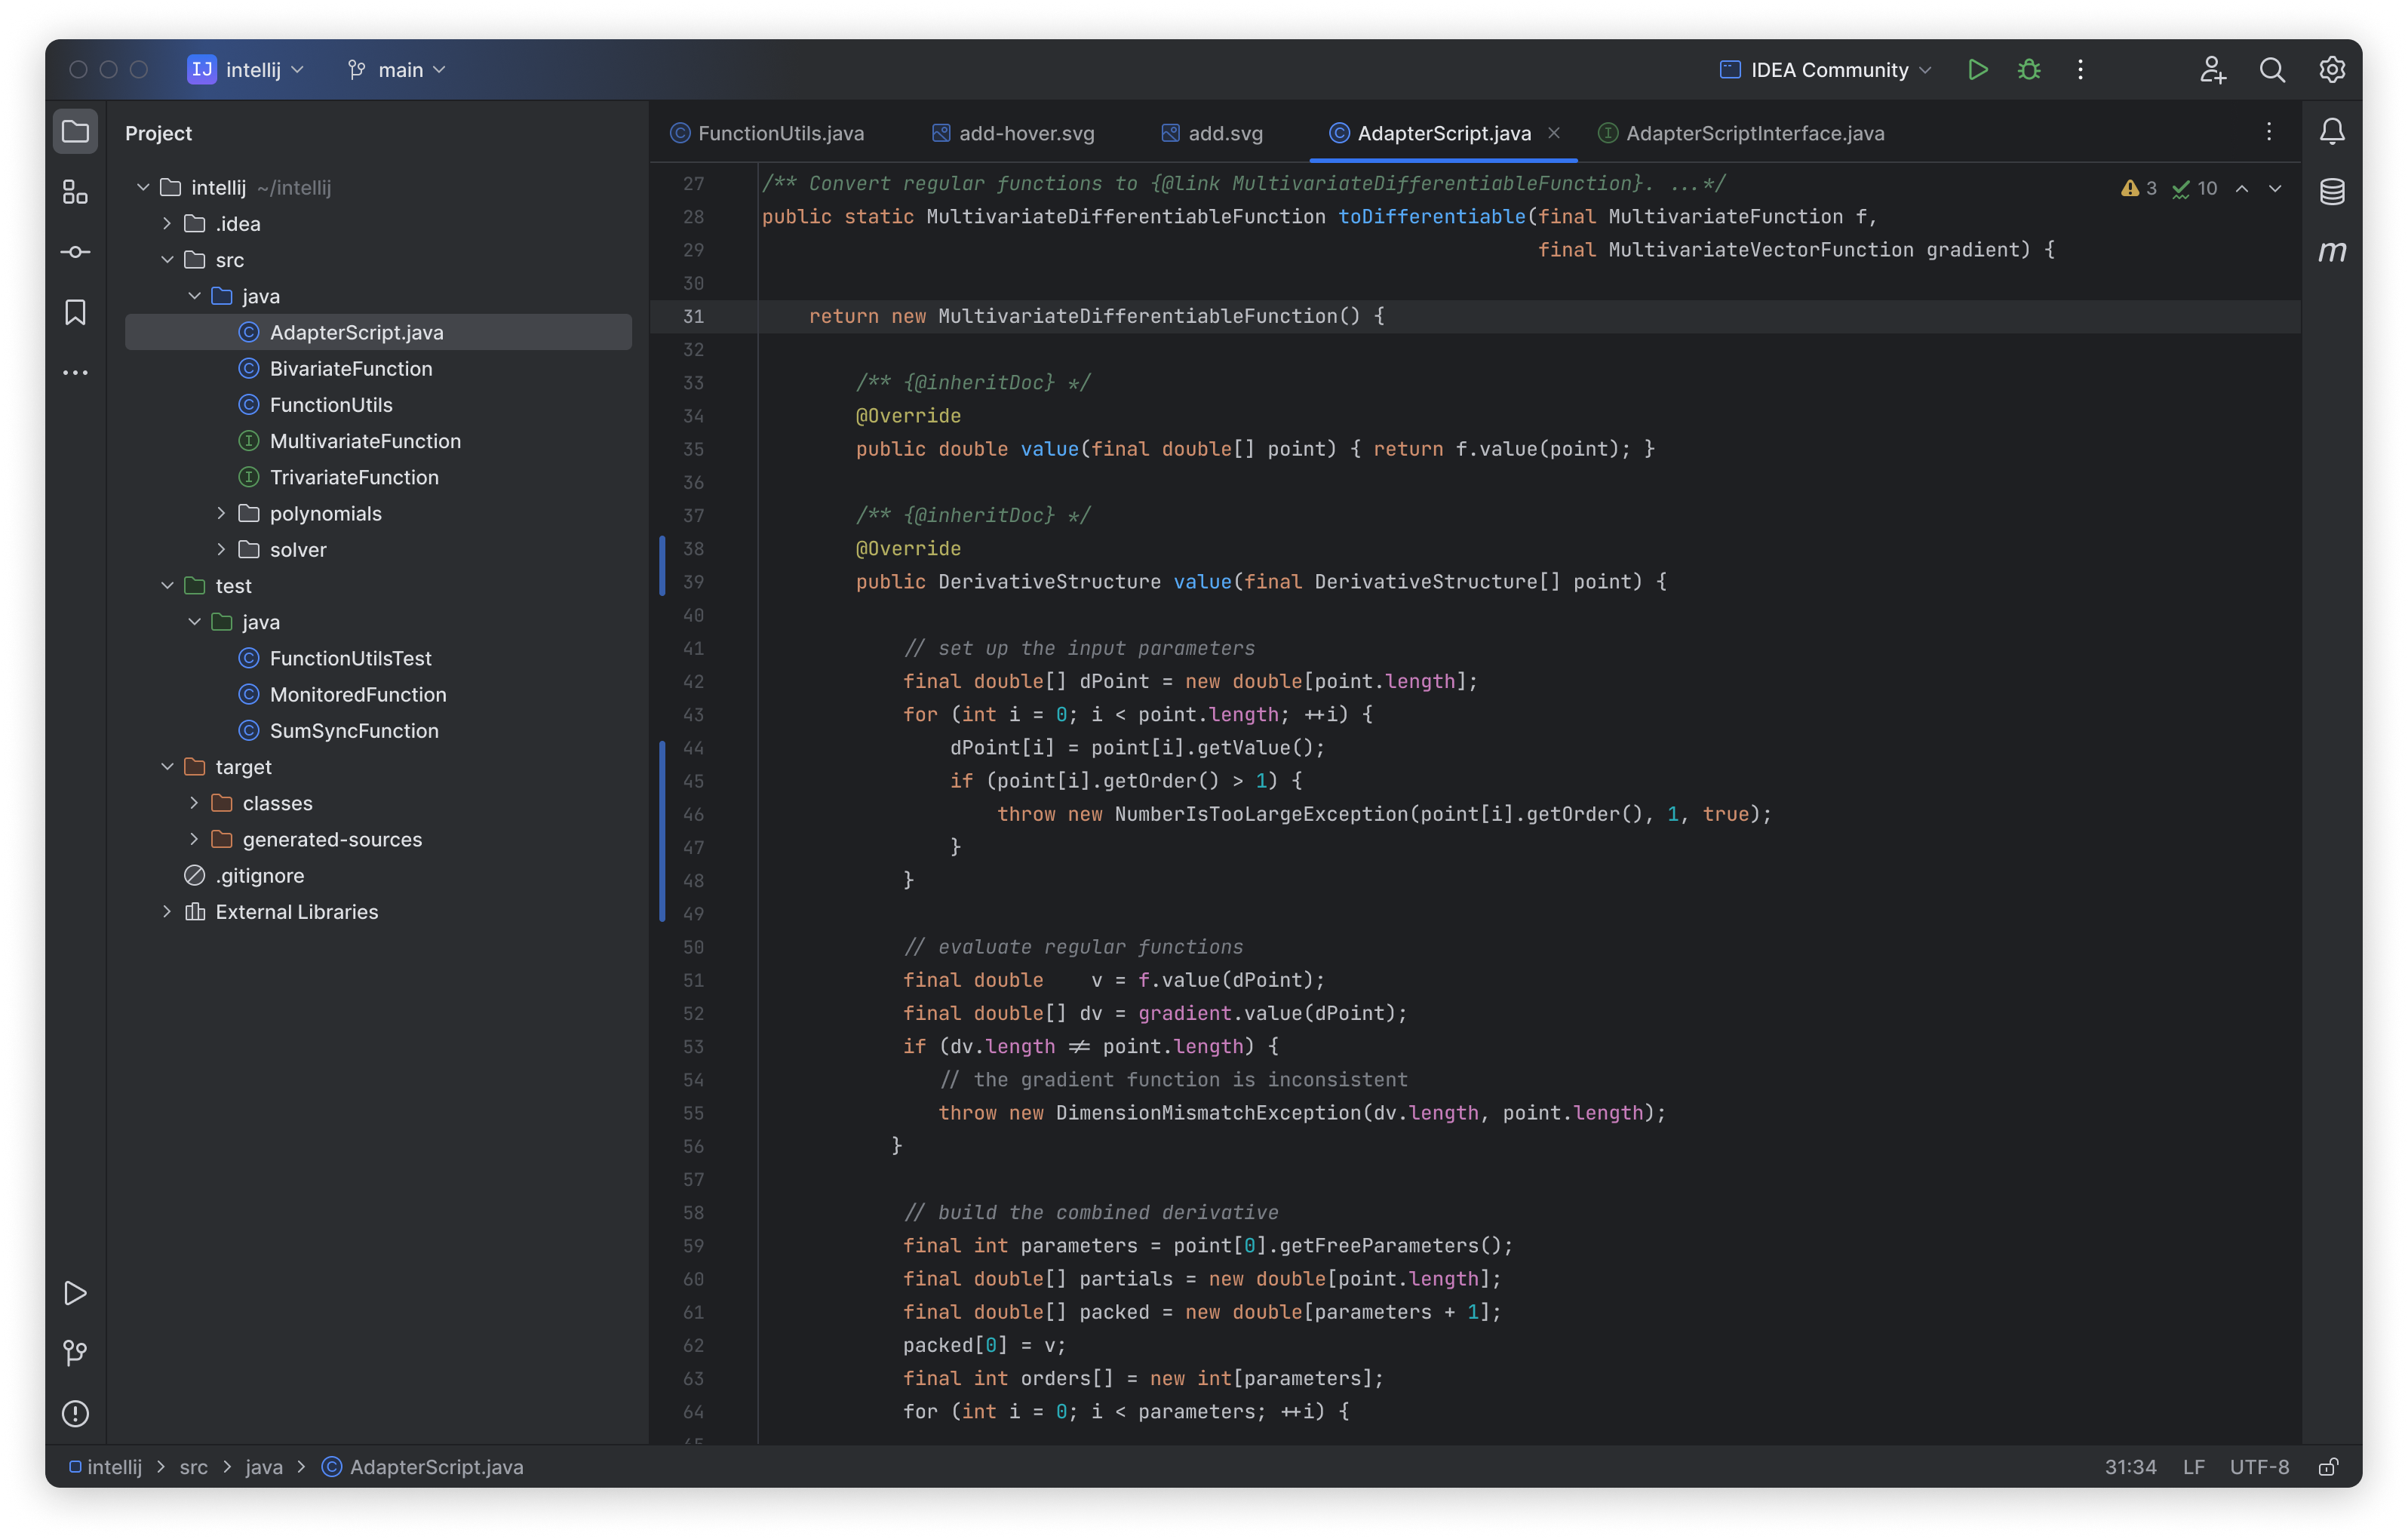Toggle read-only lock in status bar
2408x1539 pixels.
click(x=2328, y=1467)
